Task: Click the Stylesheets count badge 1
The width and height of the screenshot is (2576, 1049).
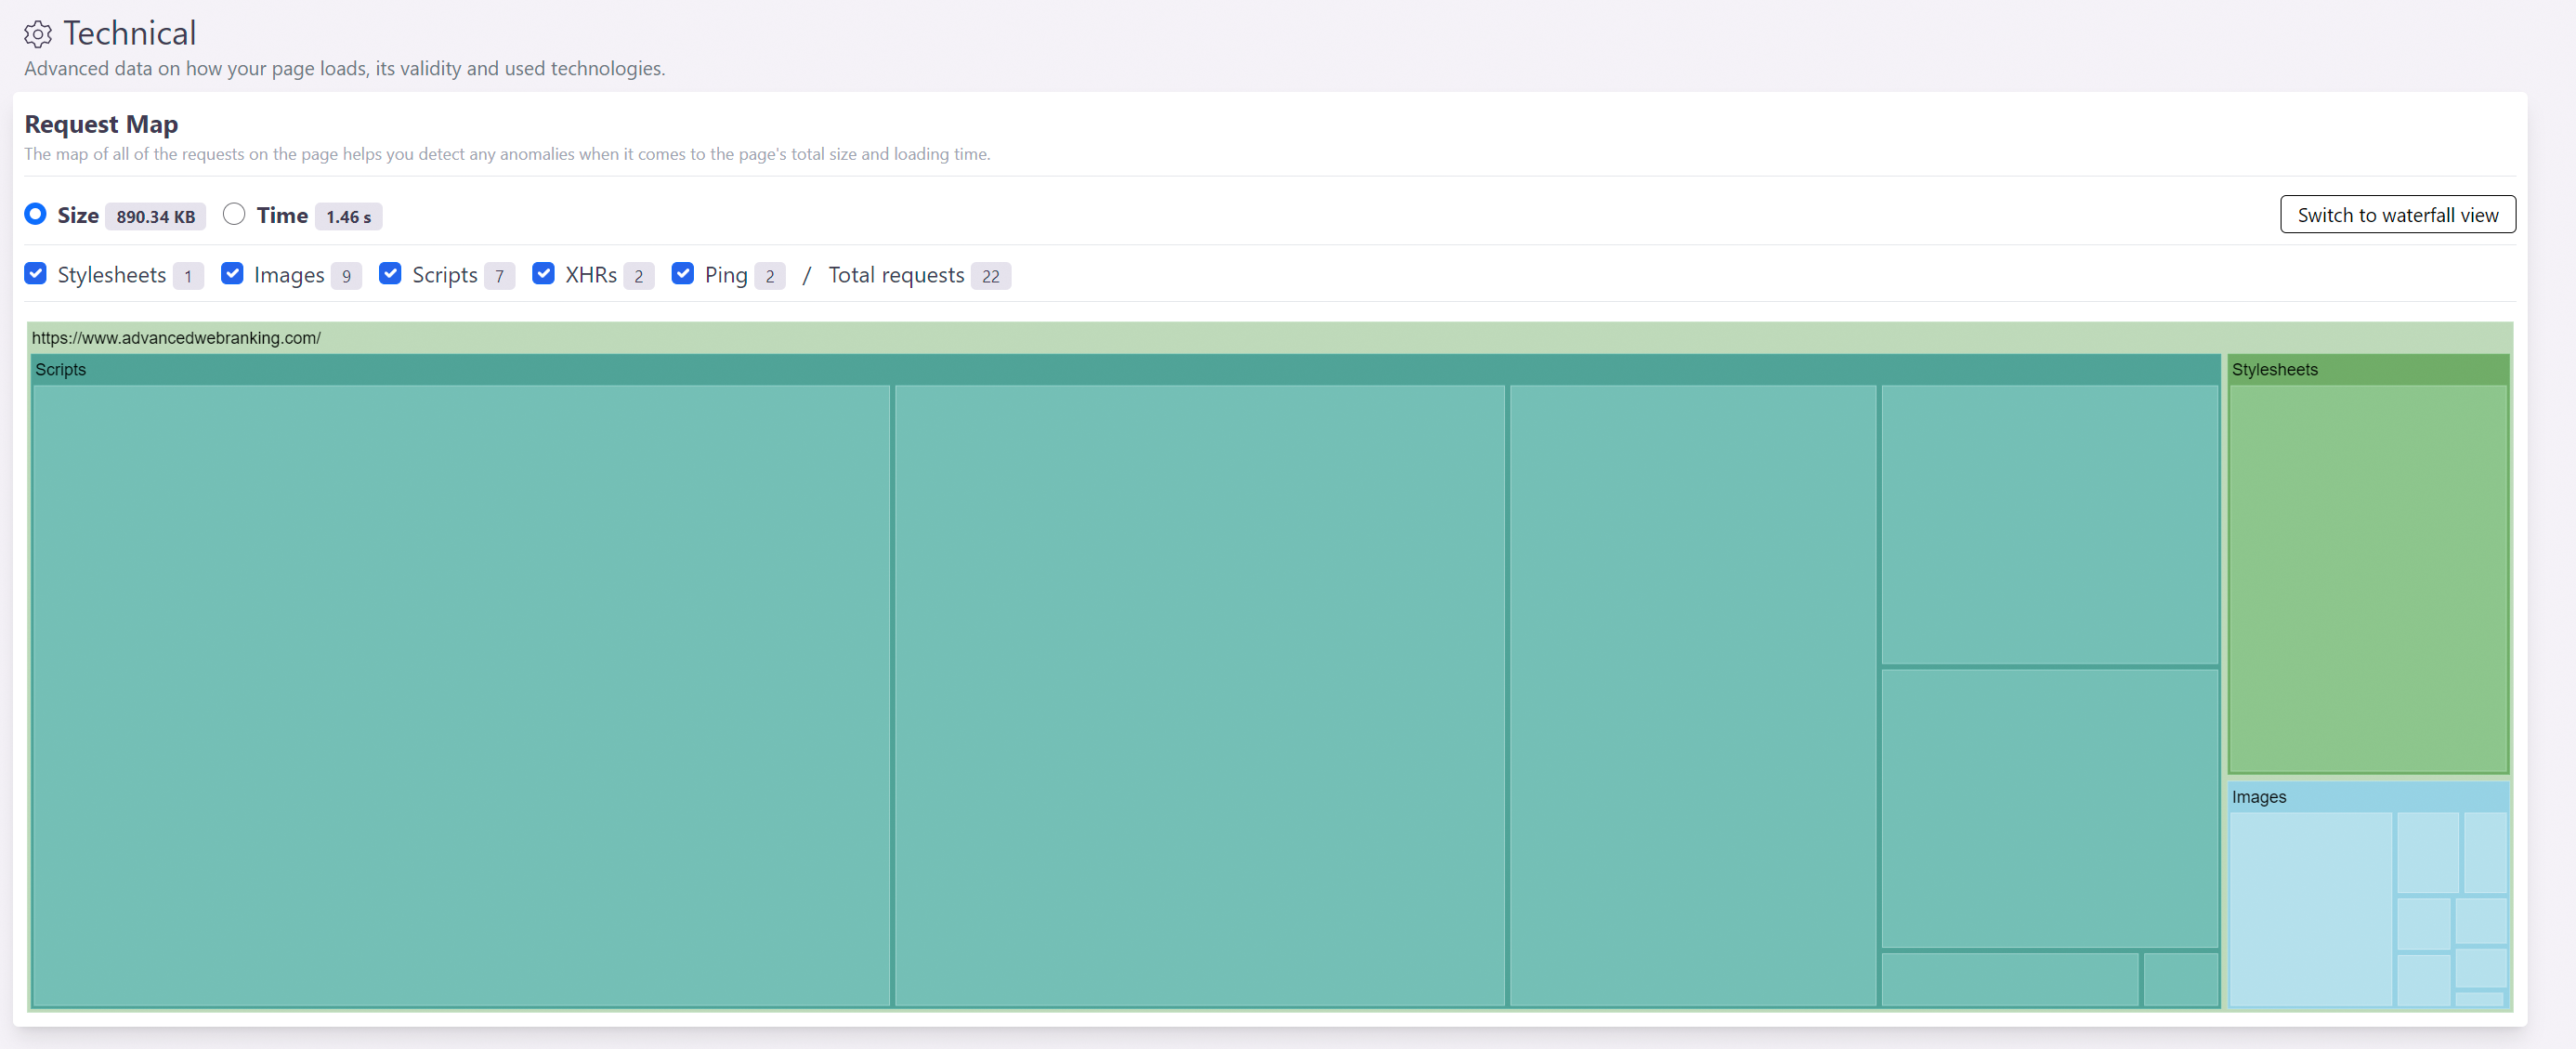Action: point(188,276)
